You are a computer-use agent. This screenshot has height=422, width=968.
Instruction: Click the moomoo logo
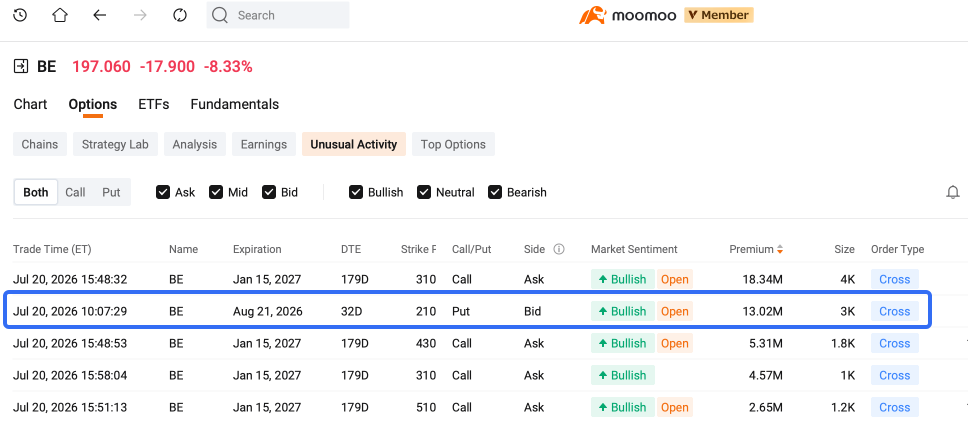tap(628, 15)
